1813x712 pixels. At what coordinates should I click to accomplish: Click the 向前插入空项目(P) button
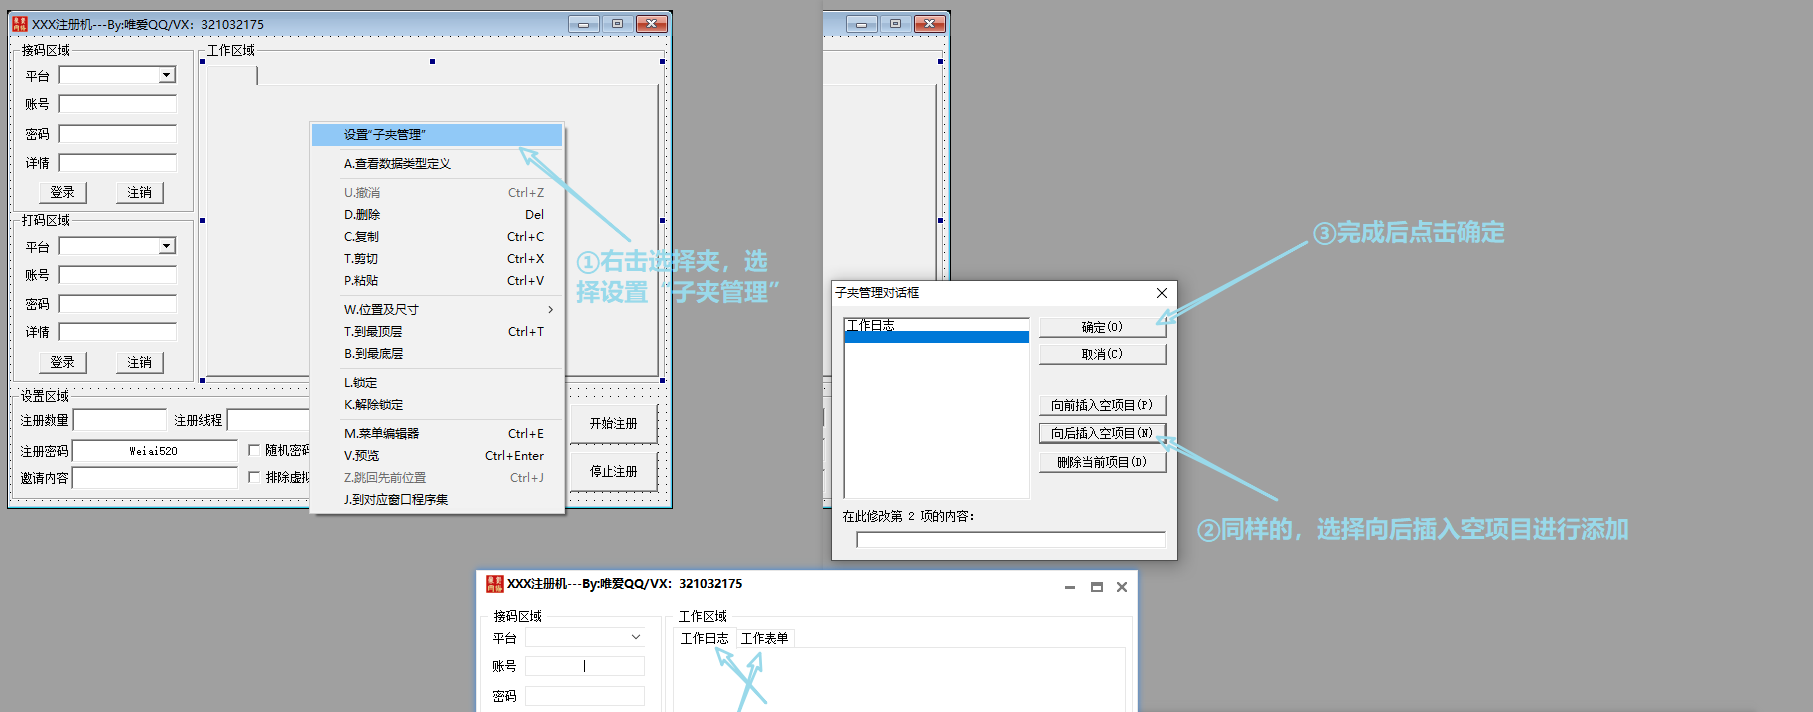[x=1102, y=405]
